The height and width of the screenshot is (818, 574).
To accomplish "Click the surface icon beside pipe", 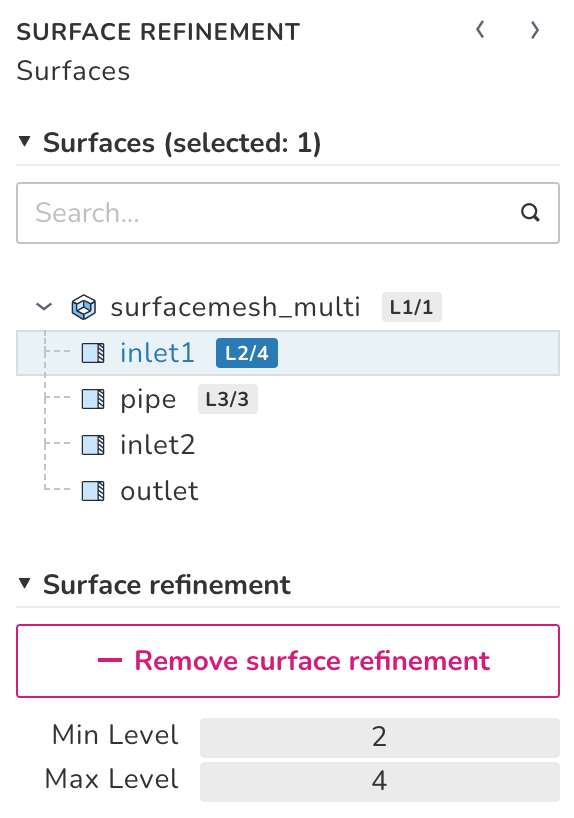I will [93, 399].
